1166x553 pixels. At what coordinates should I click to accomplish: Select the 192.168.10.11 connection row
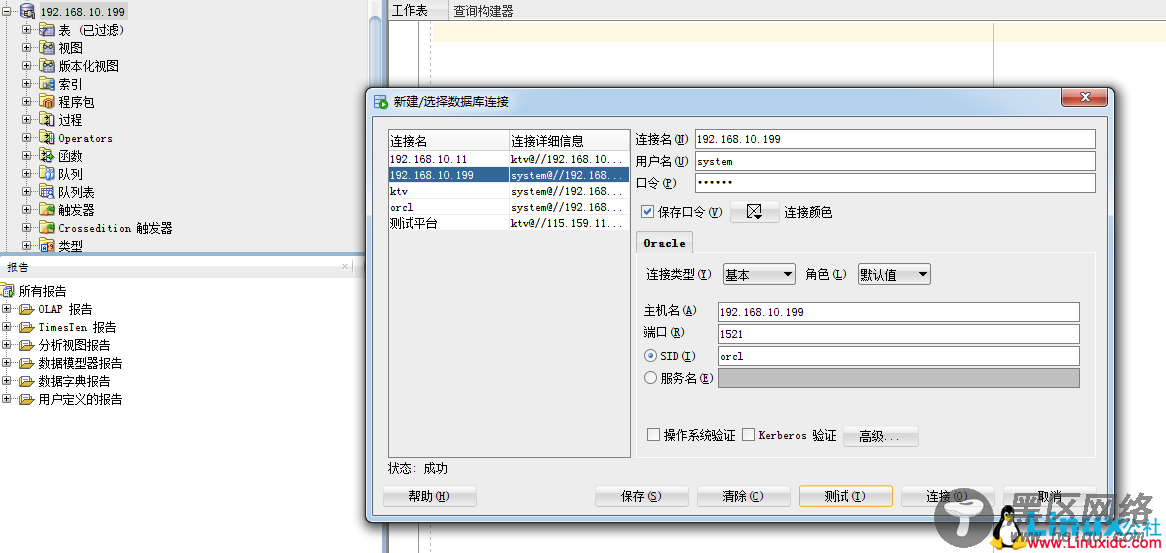(x=509, y=159)
